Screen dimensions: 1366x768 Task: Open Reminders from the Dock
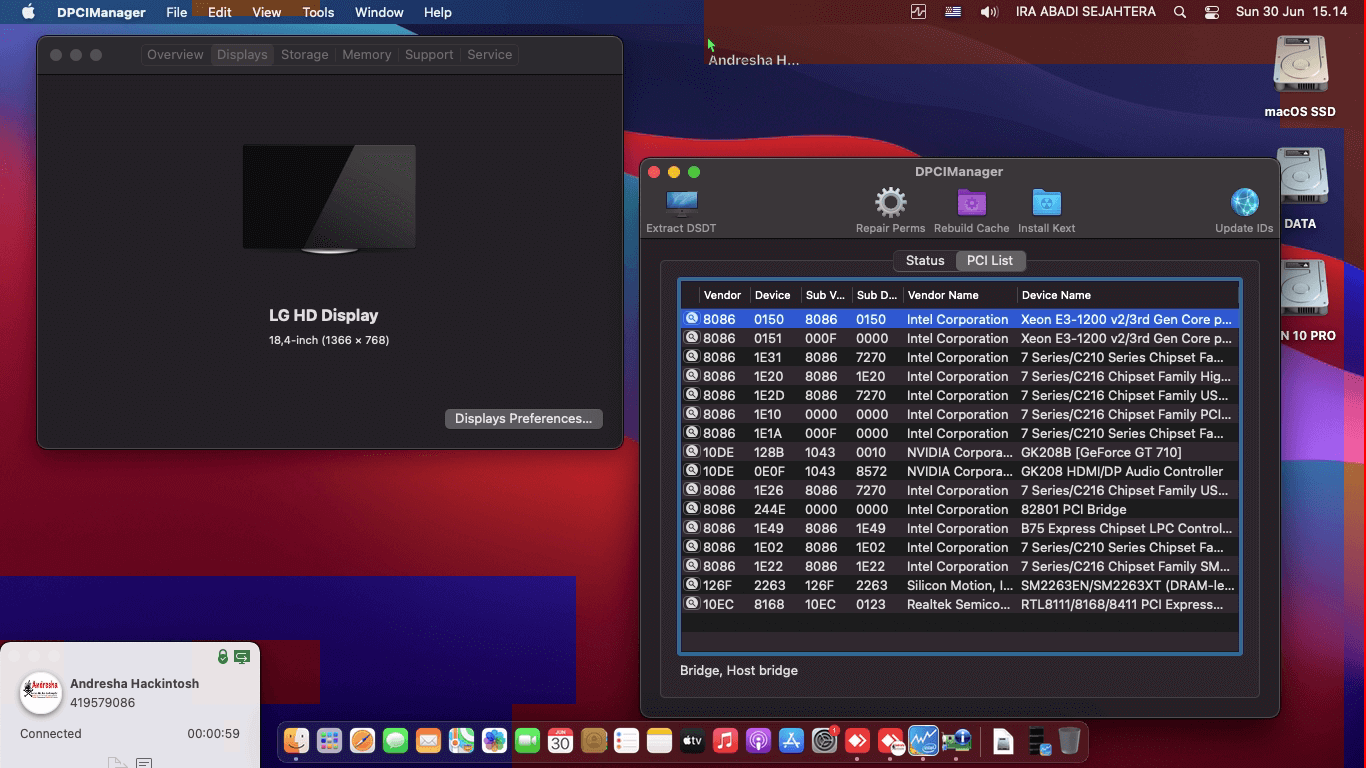click(626, 741)
